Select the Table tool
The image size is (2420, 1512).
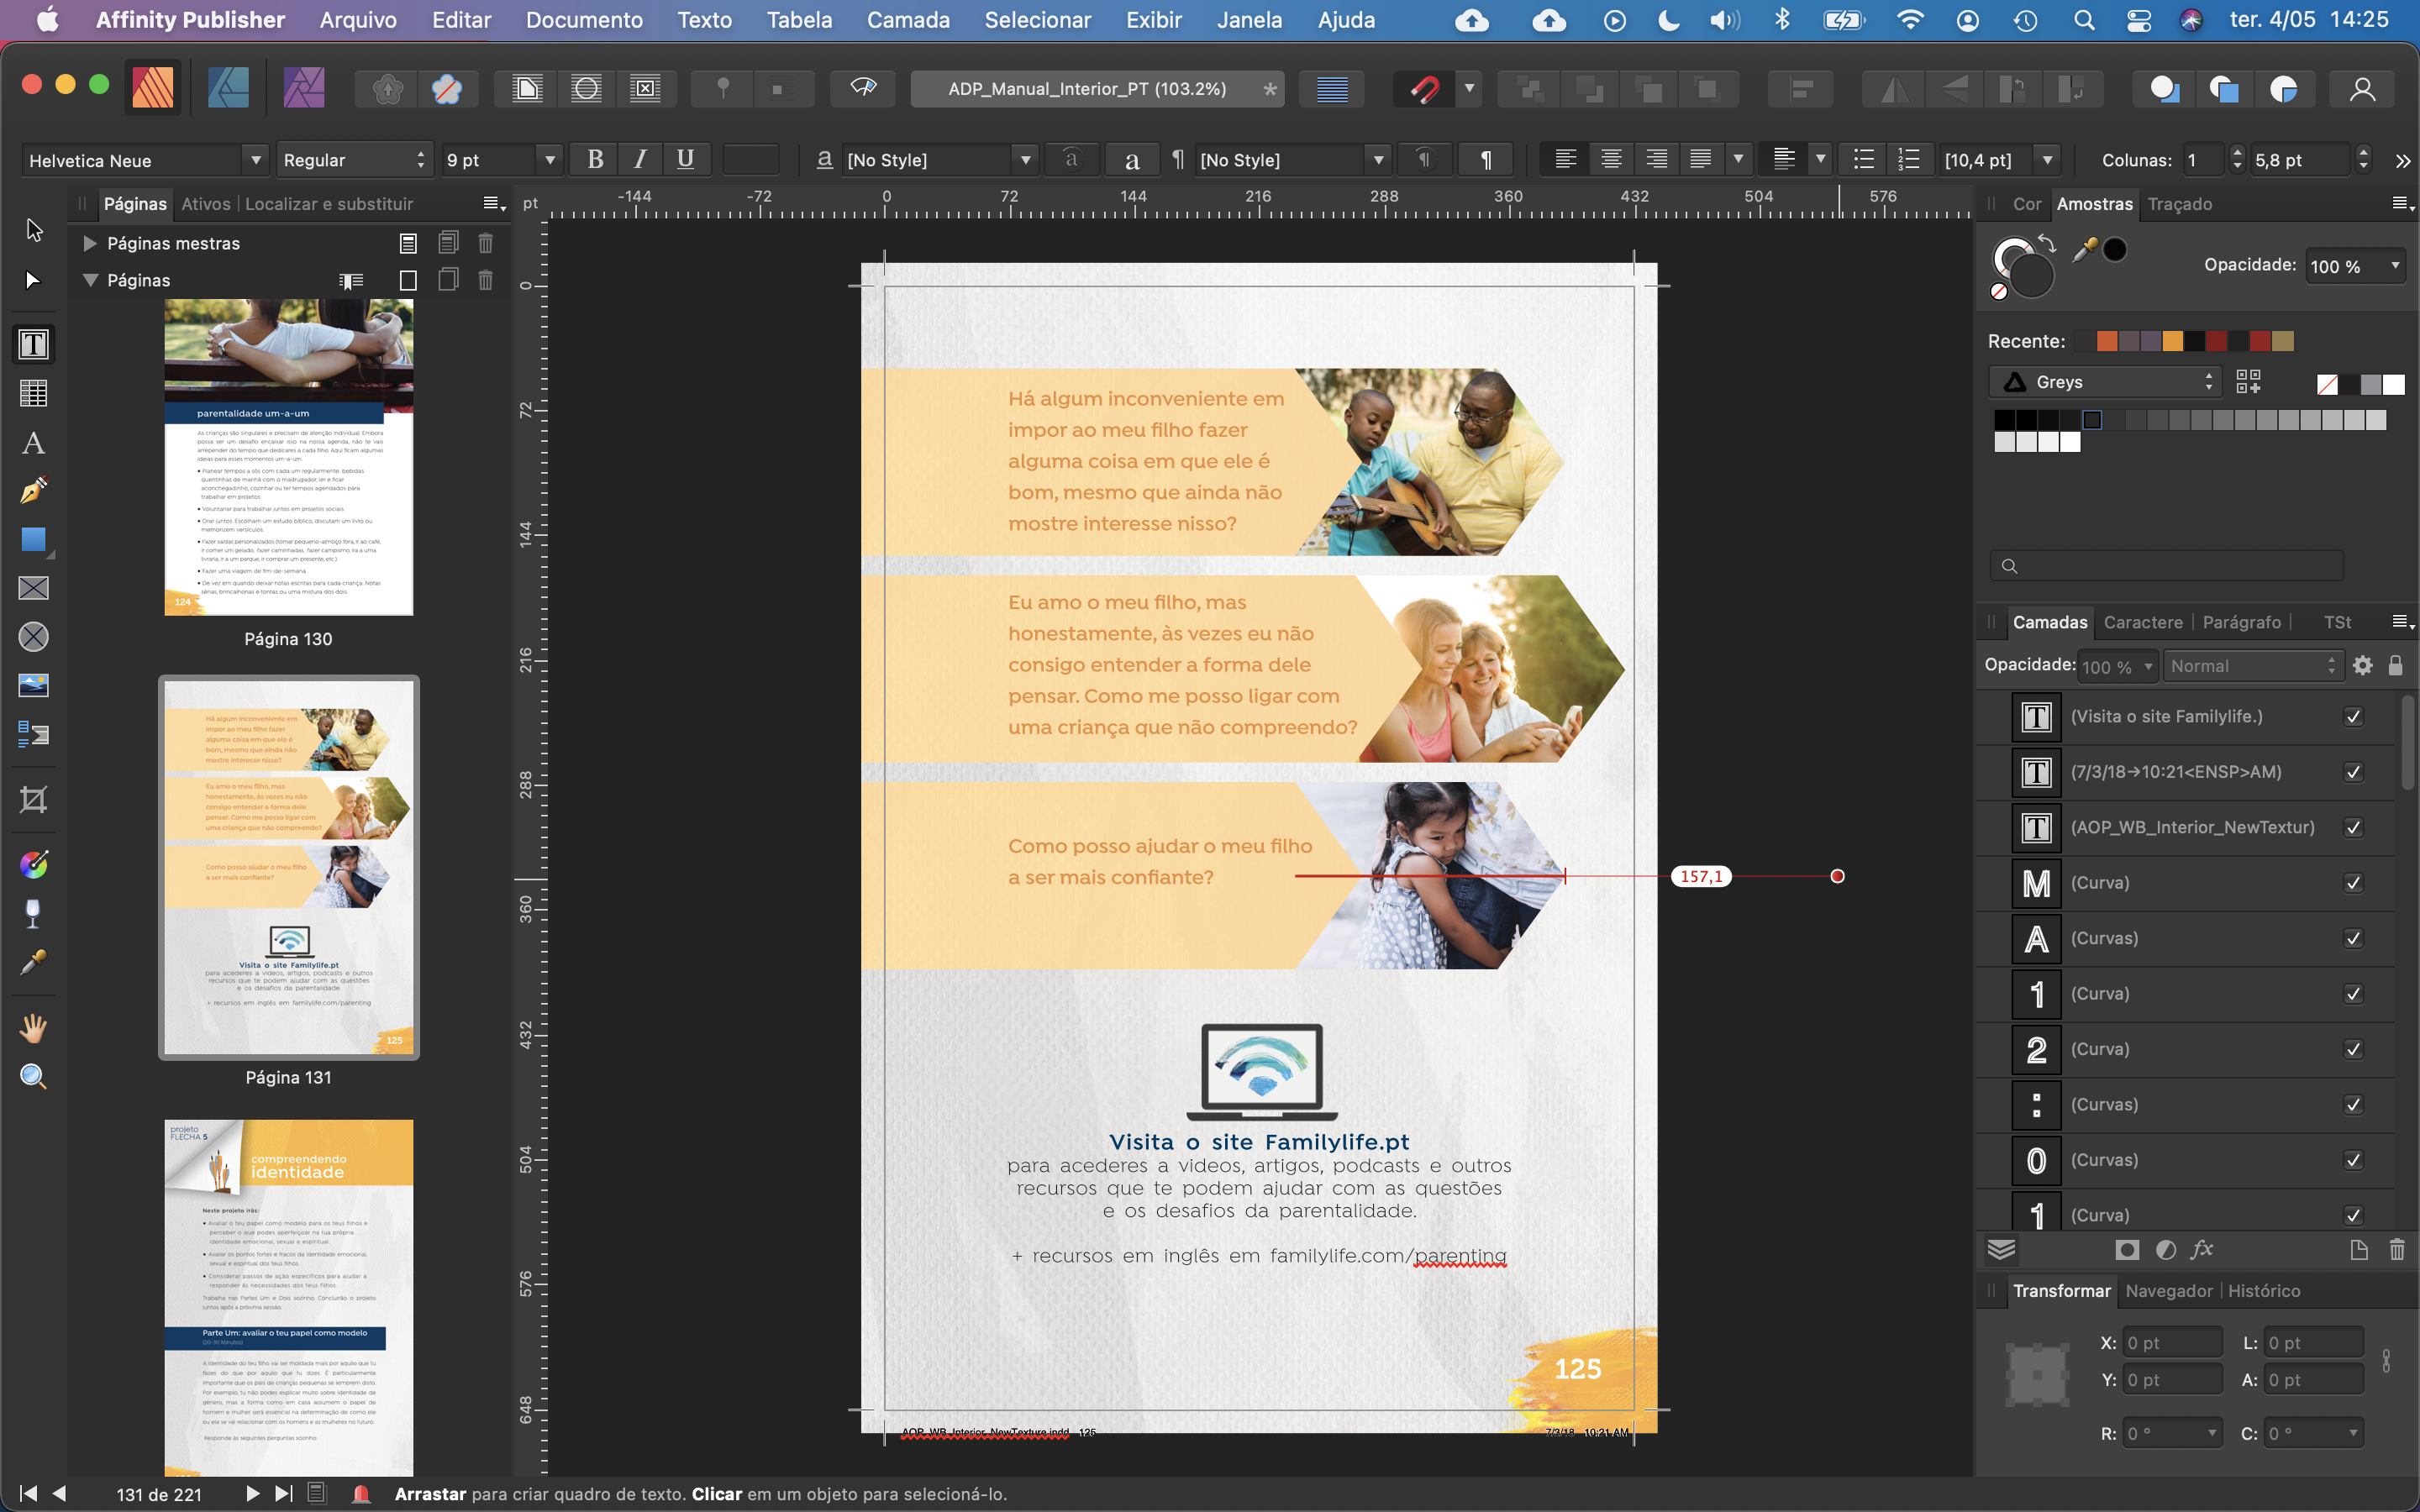pos(33,393)
